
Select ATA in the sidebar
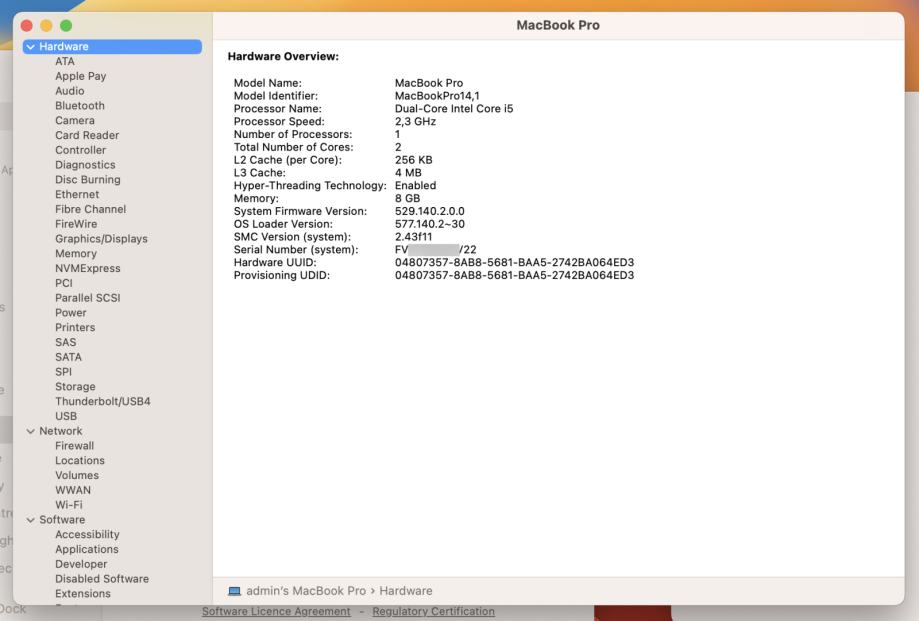[x=64, y=62]
